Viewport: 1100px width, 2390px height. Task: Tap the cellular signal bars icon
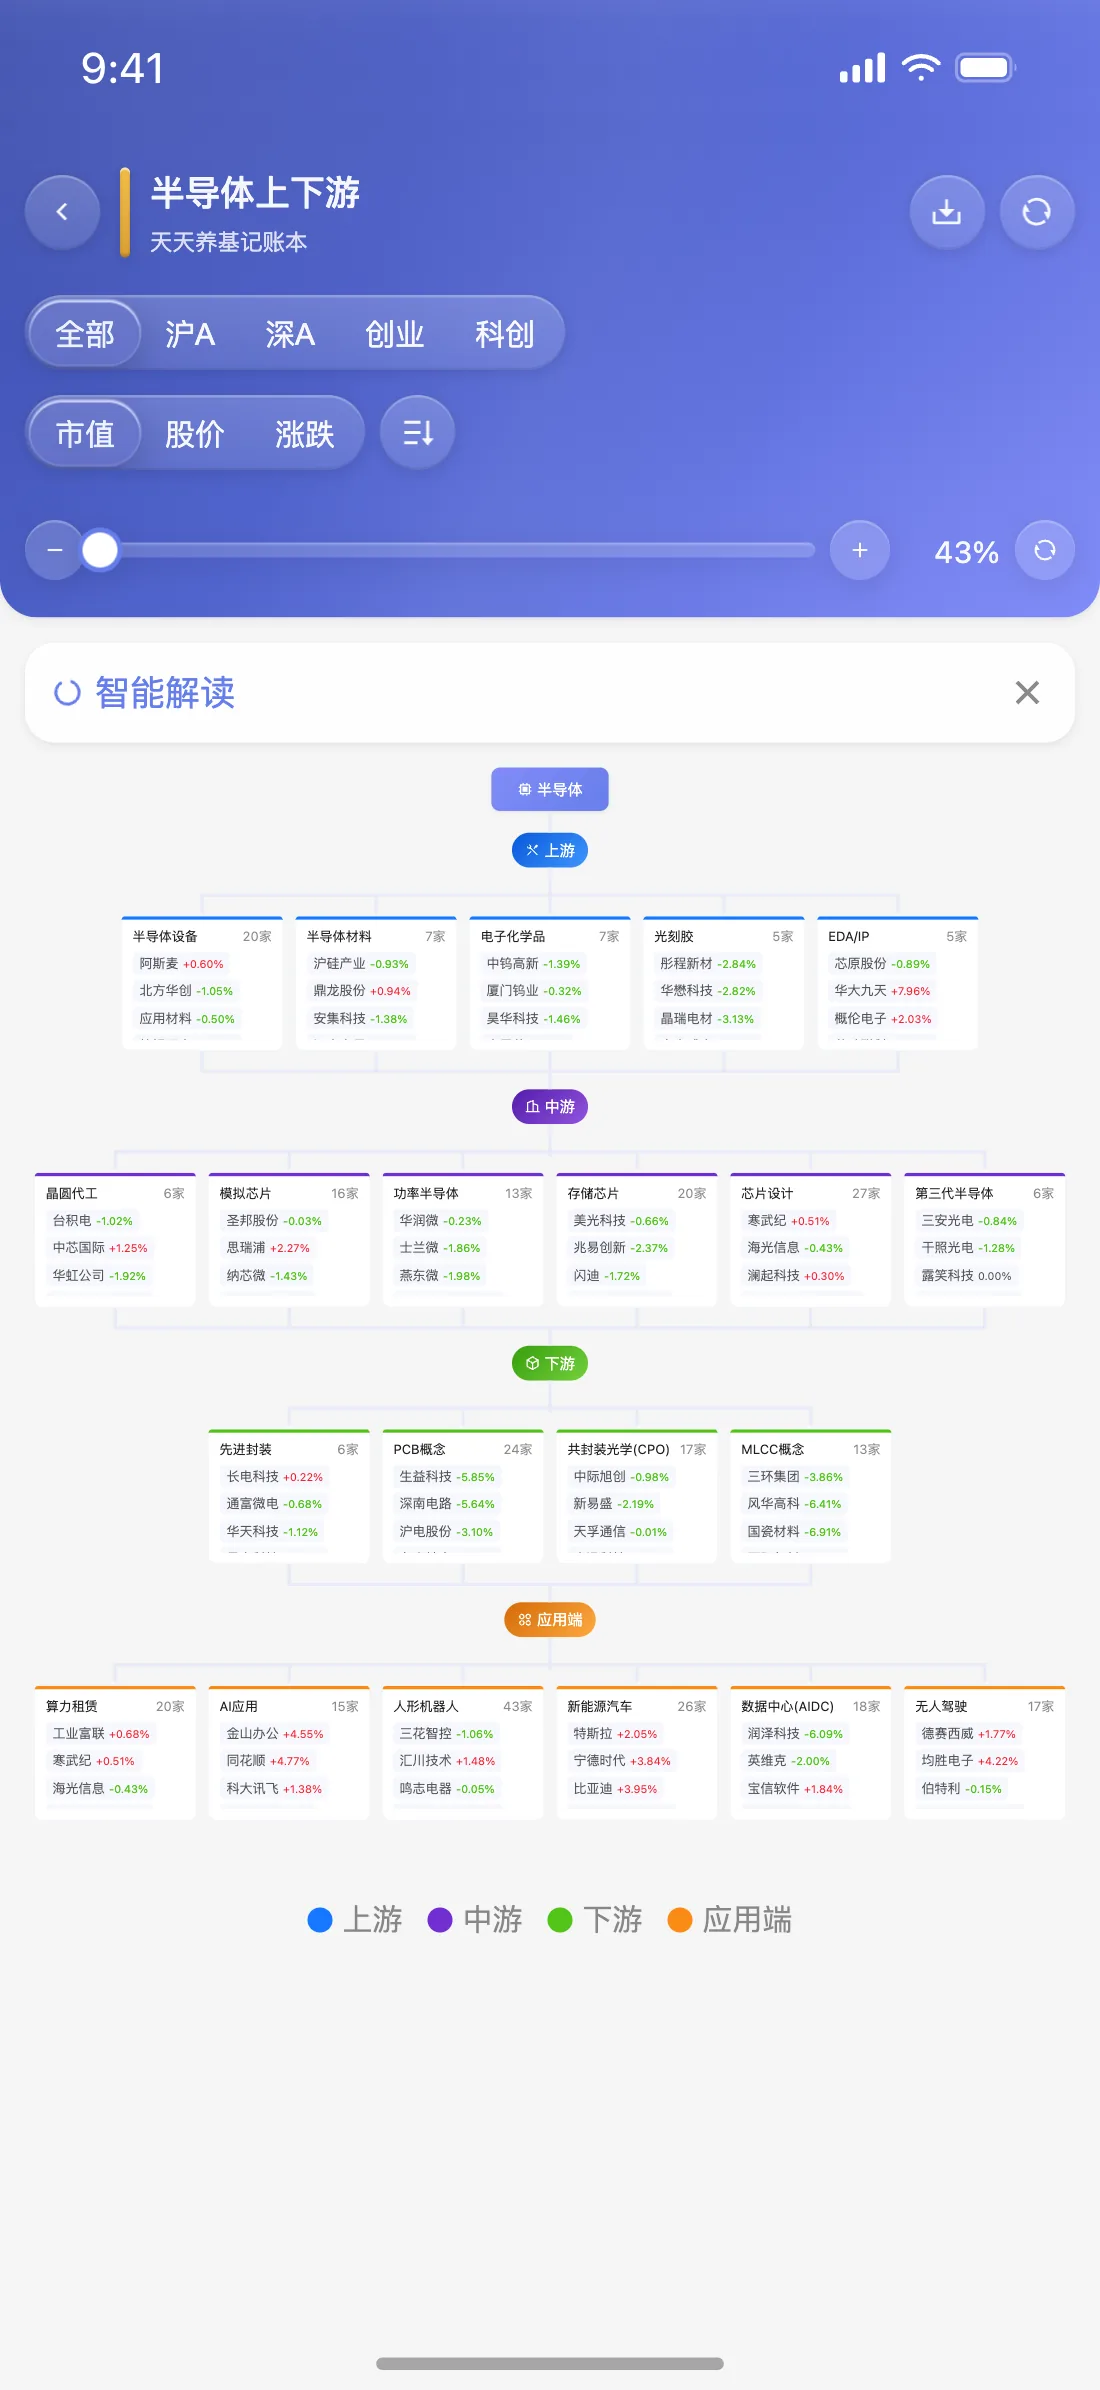point(863,68)
